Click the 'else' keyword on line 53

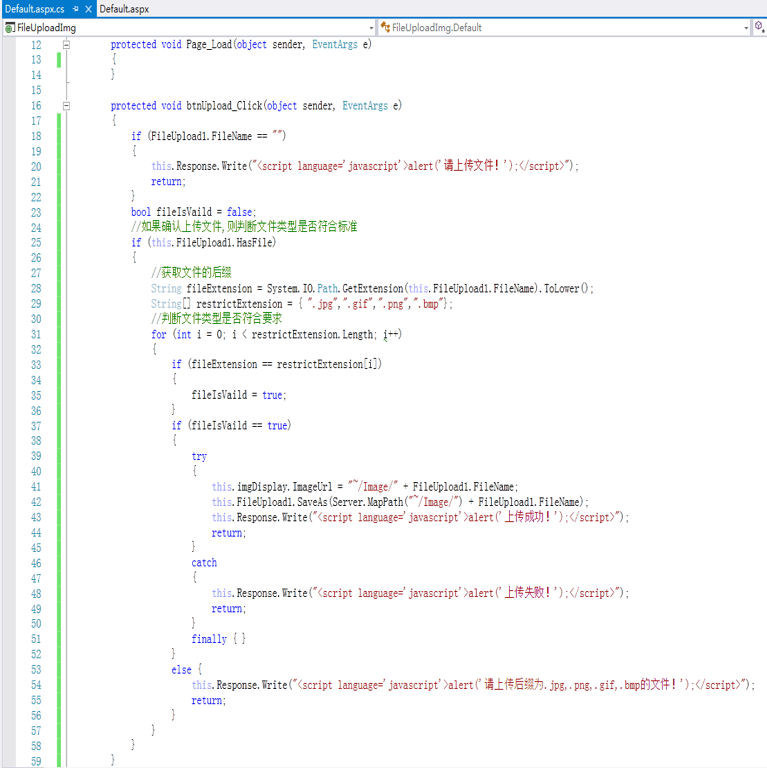pyautogui.click(x=181, y=669)
